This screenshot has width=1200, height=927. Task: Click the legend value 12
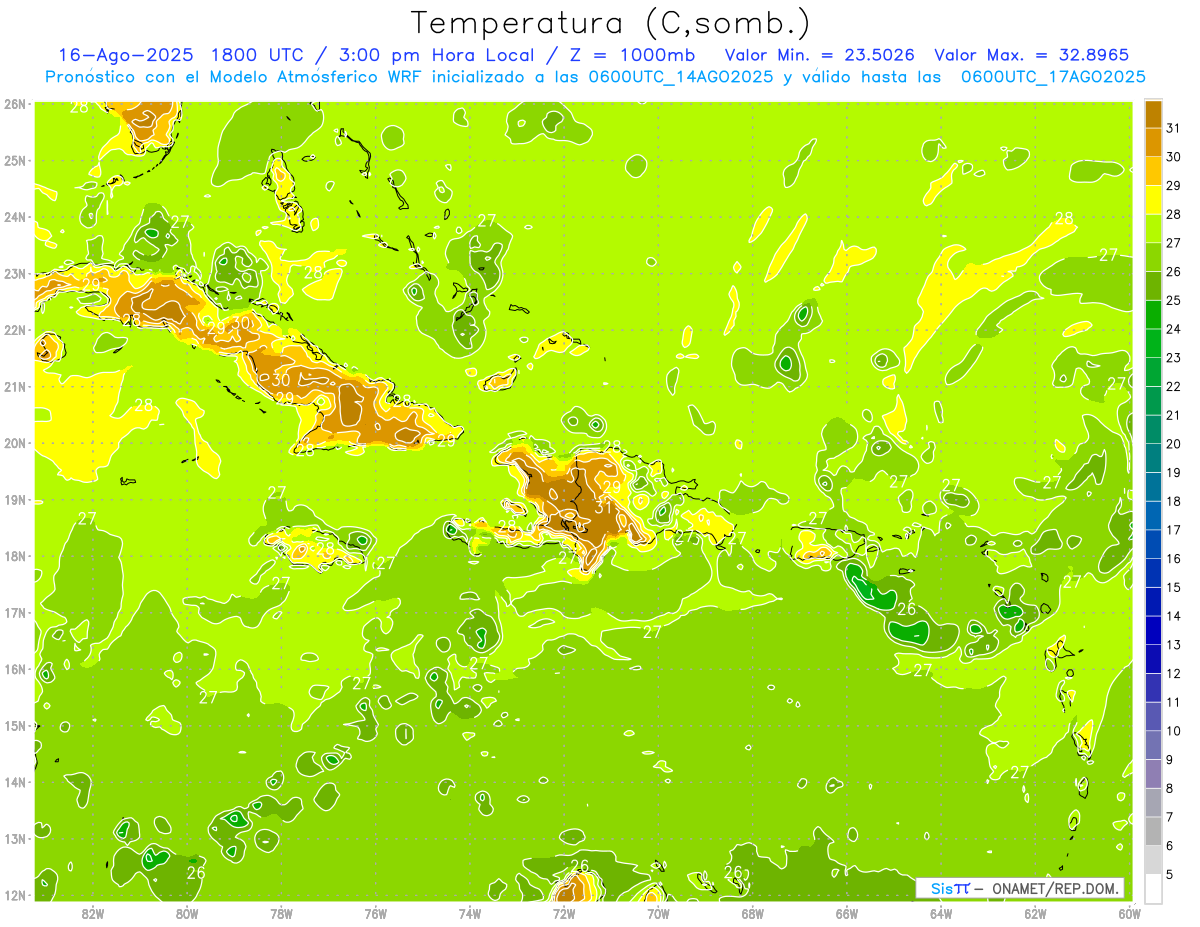pyautogui.click(x=1174, y=673)
